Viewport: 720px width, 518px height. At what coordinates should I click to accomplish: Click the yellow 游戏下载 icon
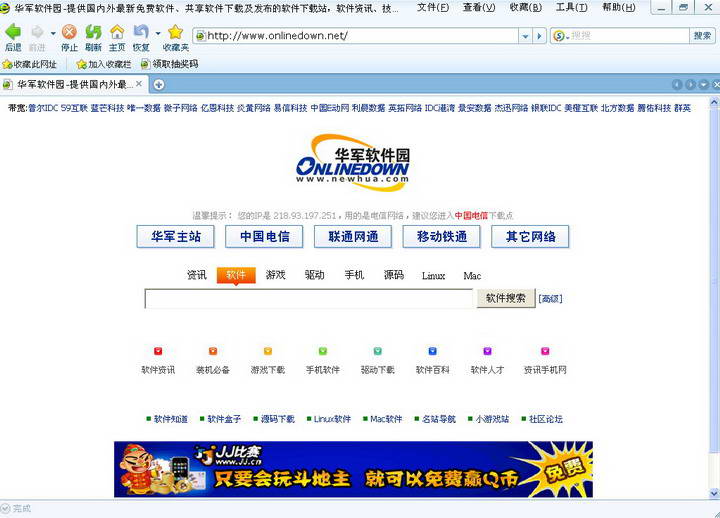[268, 351]
